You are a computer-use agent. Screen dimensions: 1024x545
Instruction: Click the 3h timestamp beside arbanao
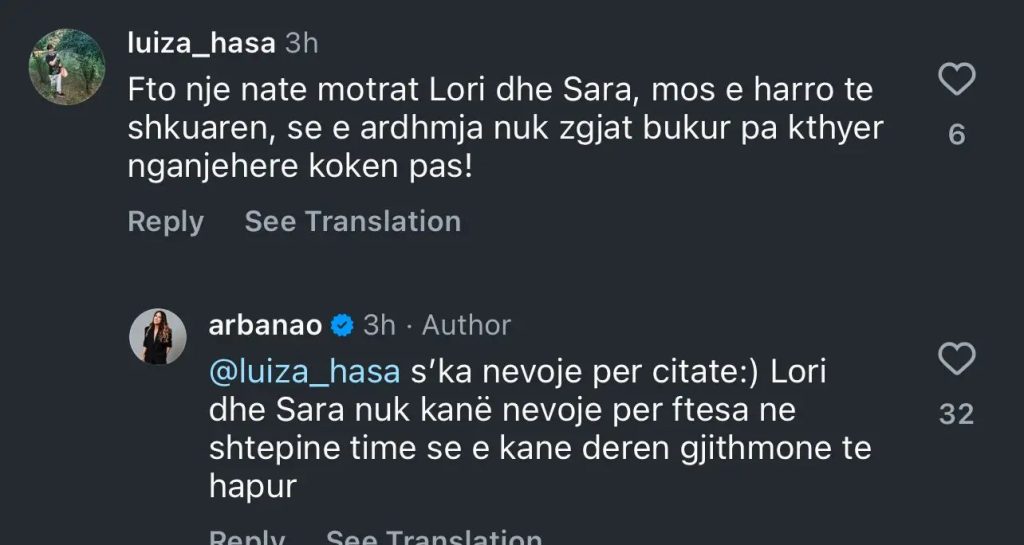coord(379,325)
